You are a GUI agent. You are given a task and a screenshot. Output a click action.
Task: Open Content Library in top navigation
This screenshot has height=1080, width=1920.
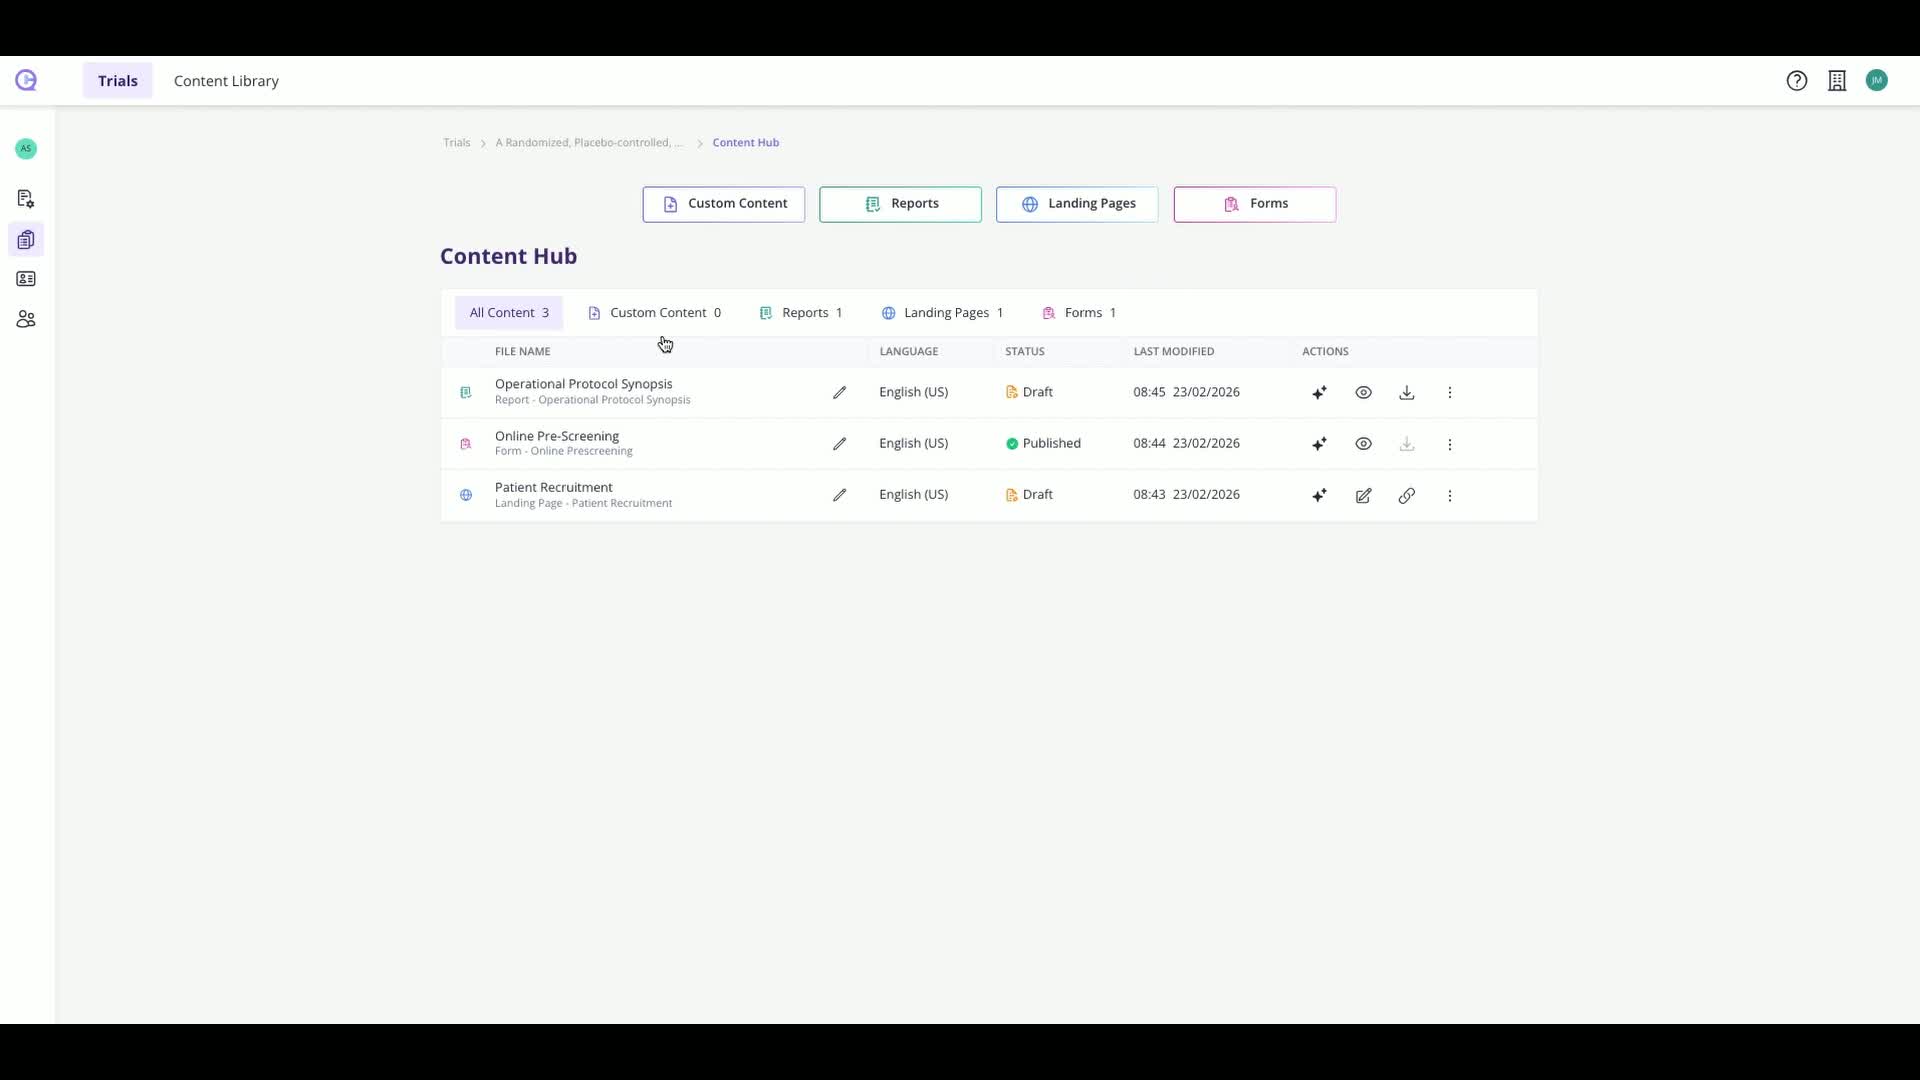click(226, 81)
